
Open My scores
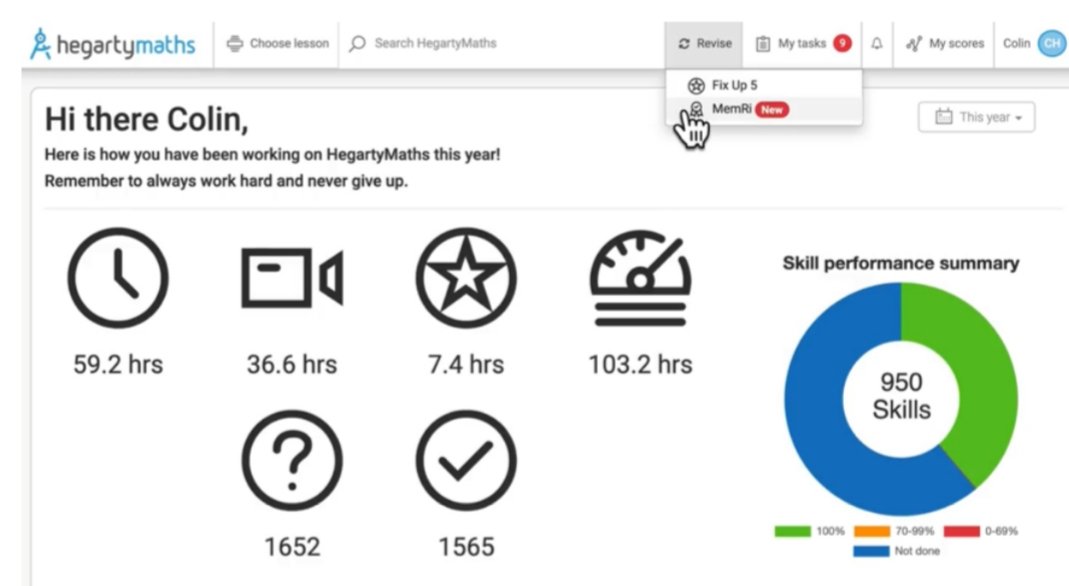944,44
